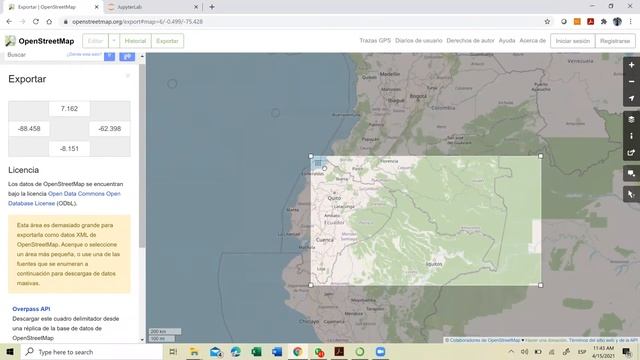Open Excel from the taskbar
Image resolution: width=640 pixels, height=360 pixels.
256,352
